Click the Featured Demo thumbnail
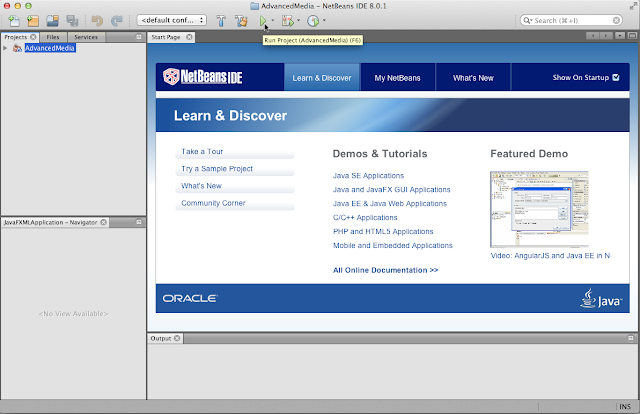This screenshot has height=414, width=640. [539, 209]
